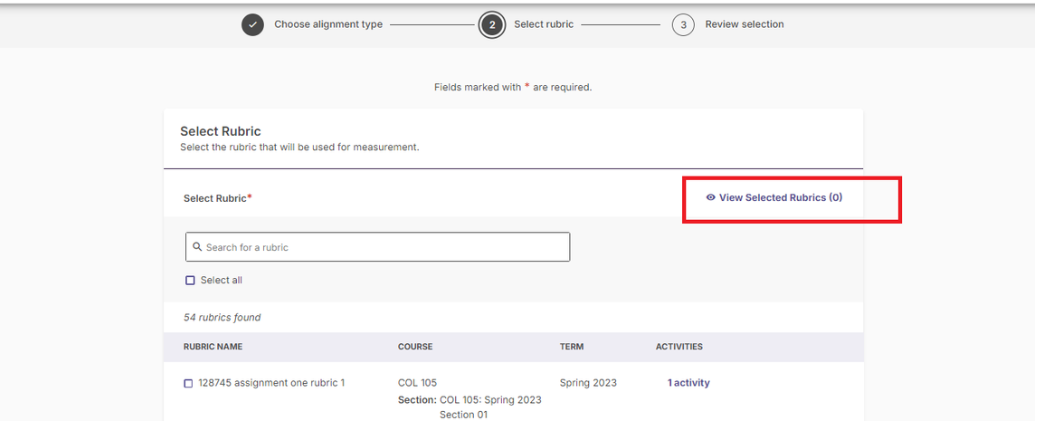Click the Spring 2023 term cell
Screen dimensions: 1040x430
click(x=588, y=383)
